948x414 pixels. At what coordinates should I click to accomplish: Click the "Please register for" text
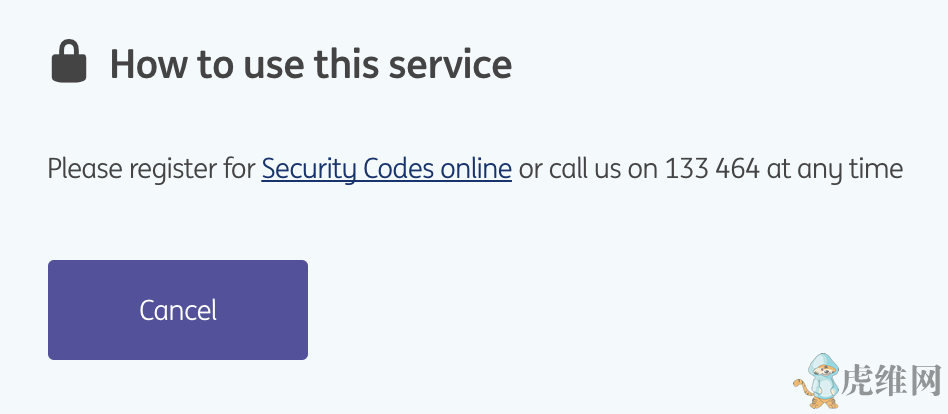coord(151,169)
